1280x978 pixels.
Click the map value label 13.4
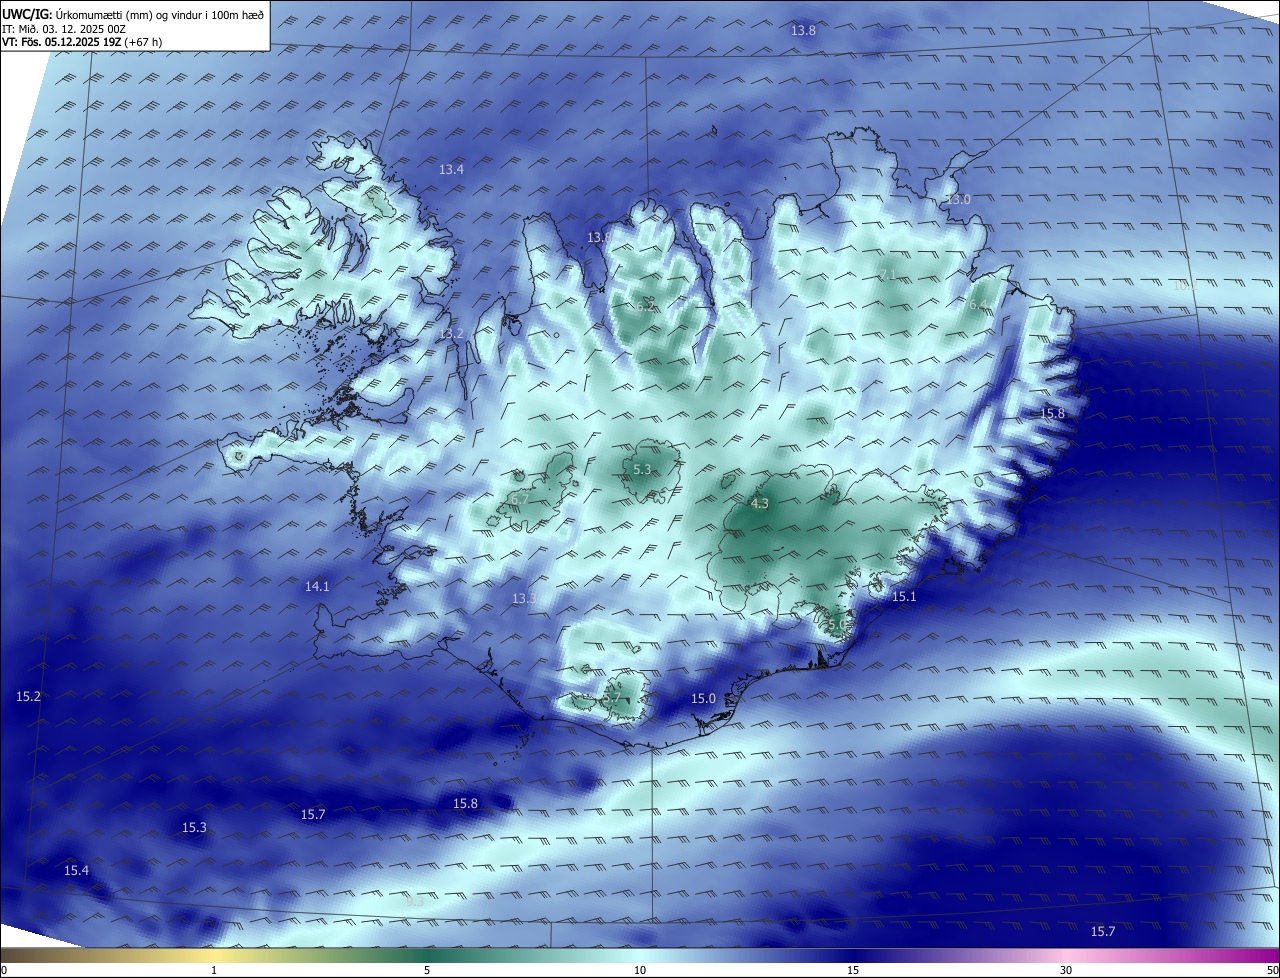coord(451,170)
